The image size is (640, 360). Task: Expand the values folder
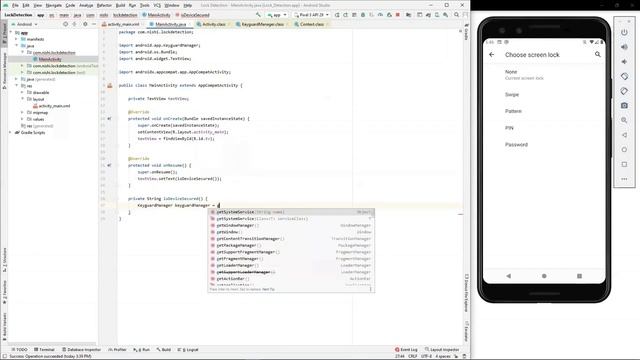pyautogui.click(x=22, y=119)
